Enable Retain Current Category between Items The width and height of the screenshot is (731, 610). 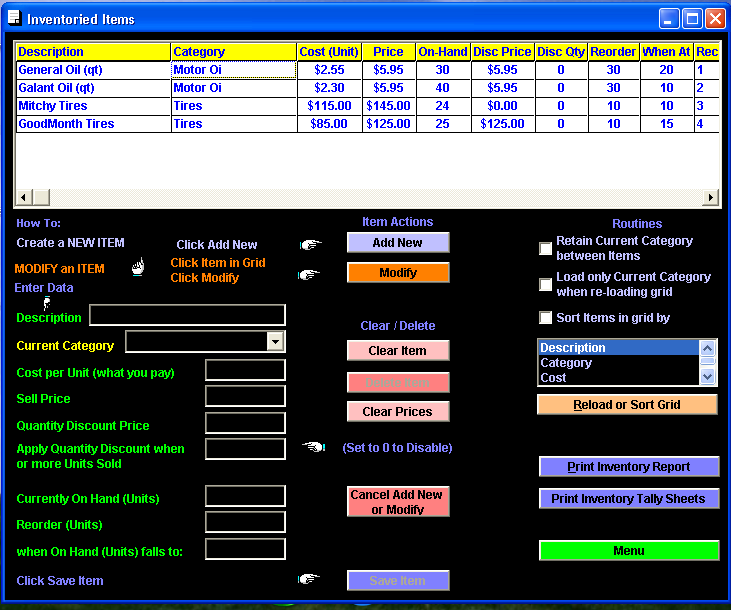click(545, 248)
